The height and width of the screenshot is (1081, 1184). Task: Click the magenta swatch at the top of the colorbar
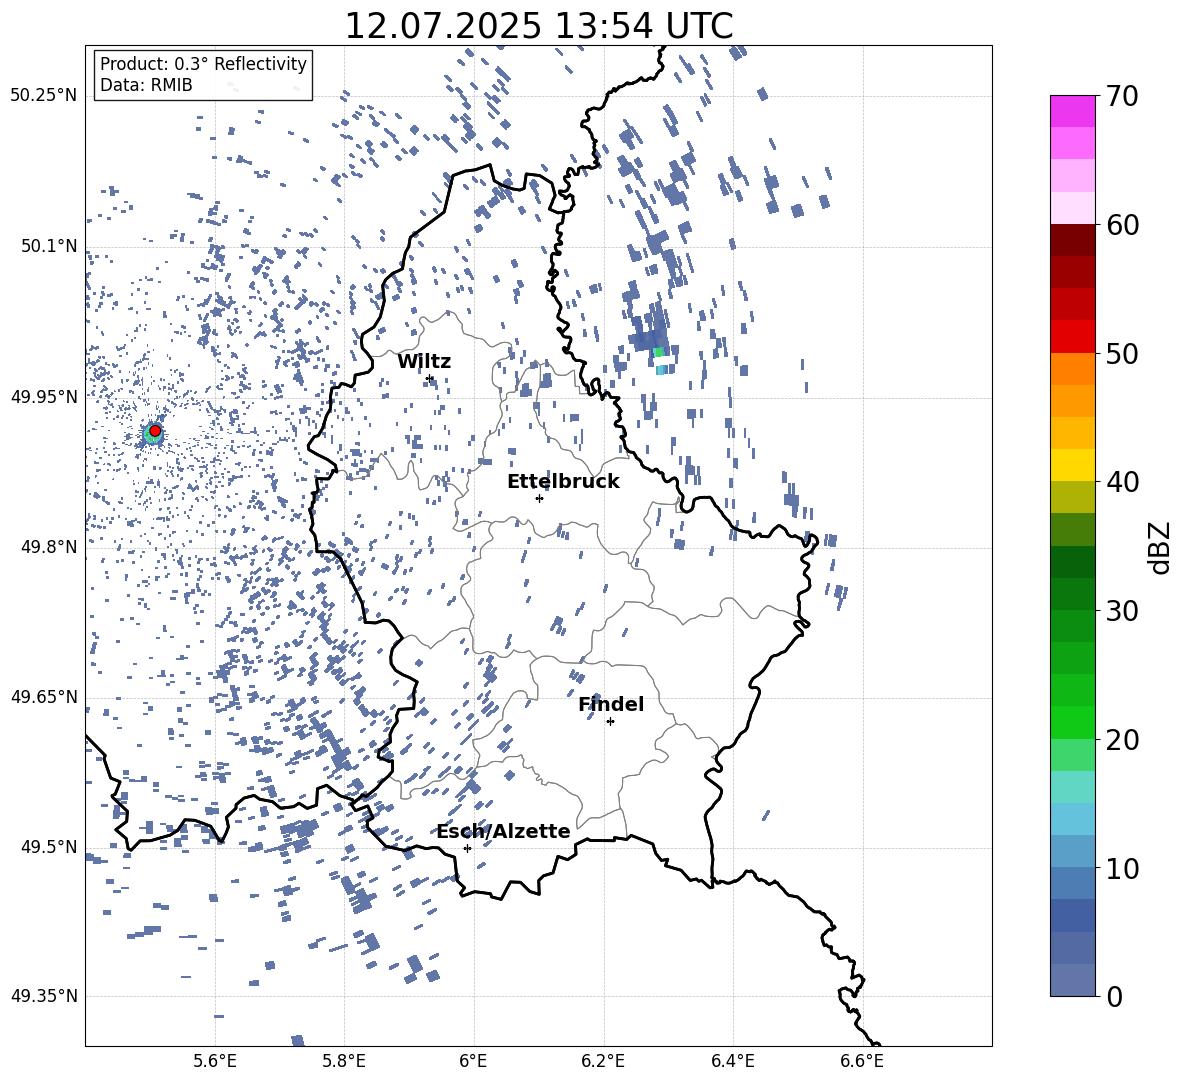pos(1072,111)
